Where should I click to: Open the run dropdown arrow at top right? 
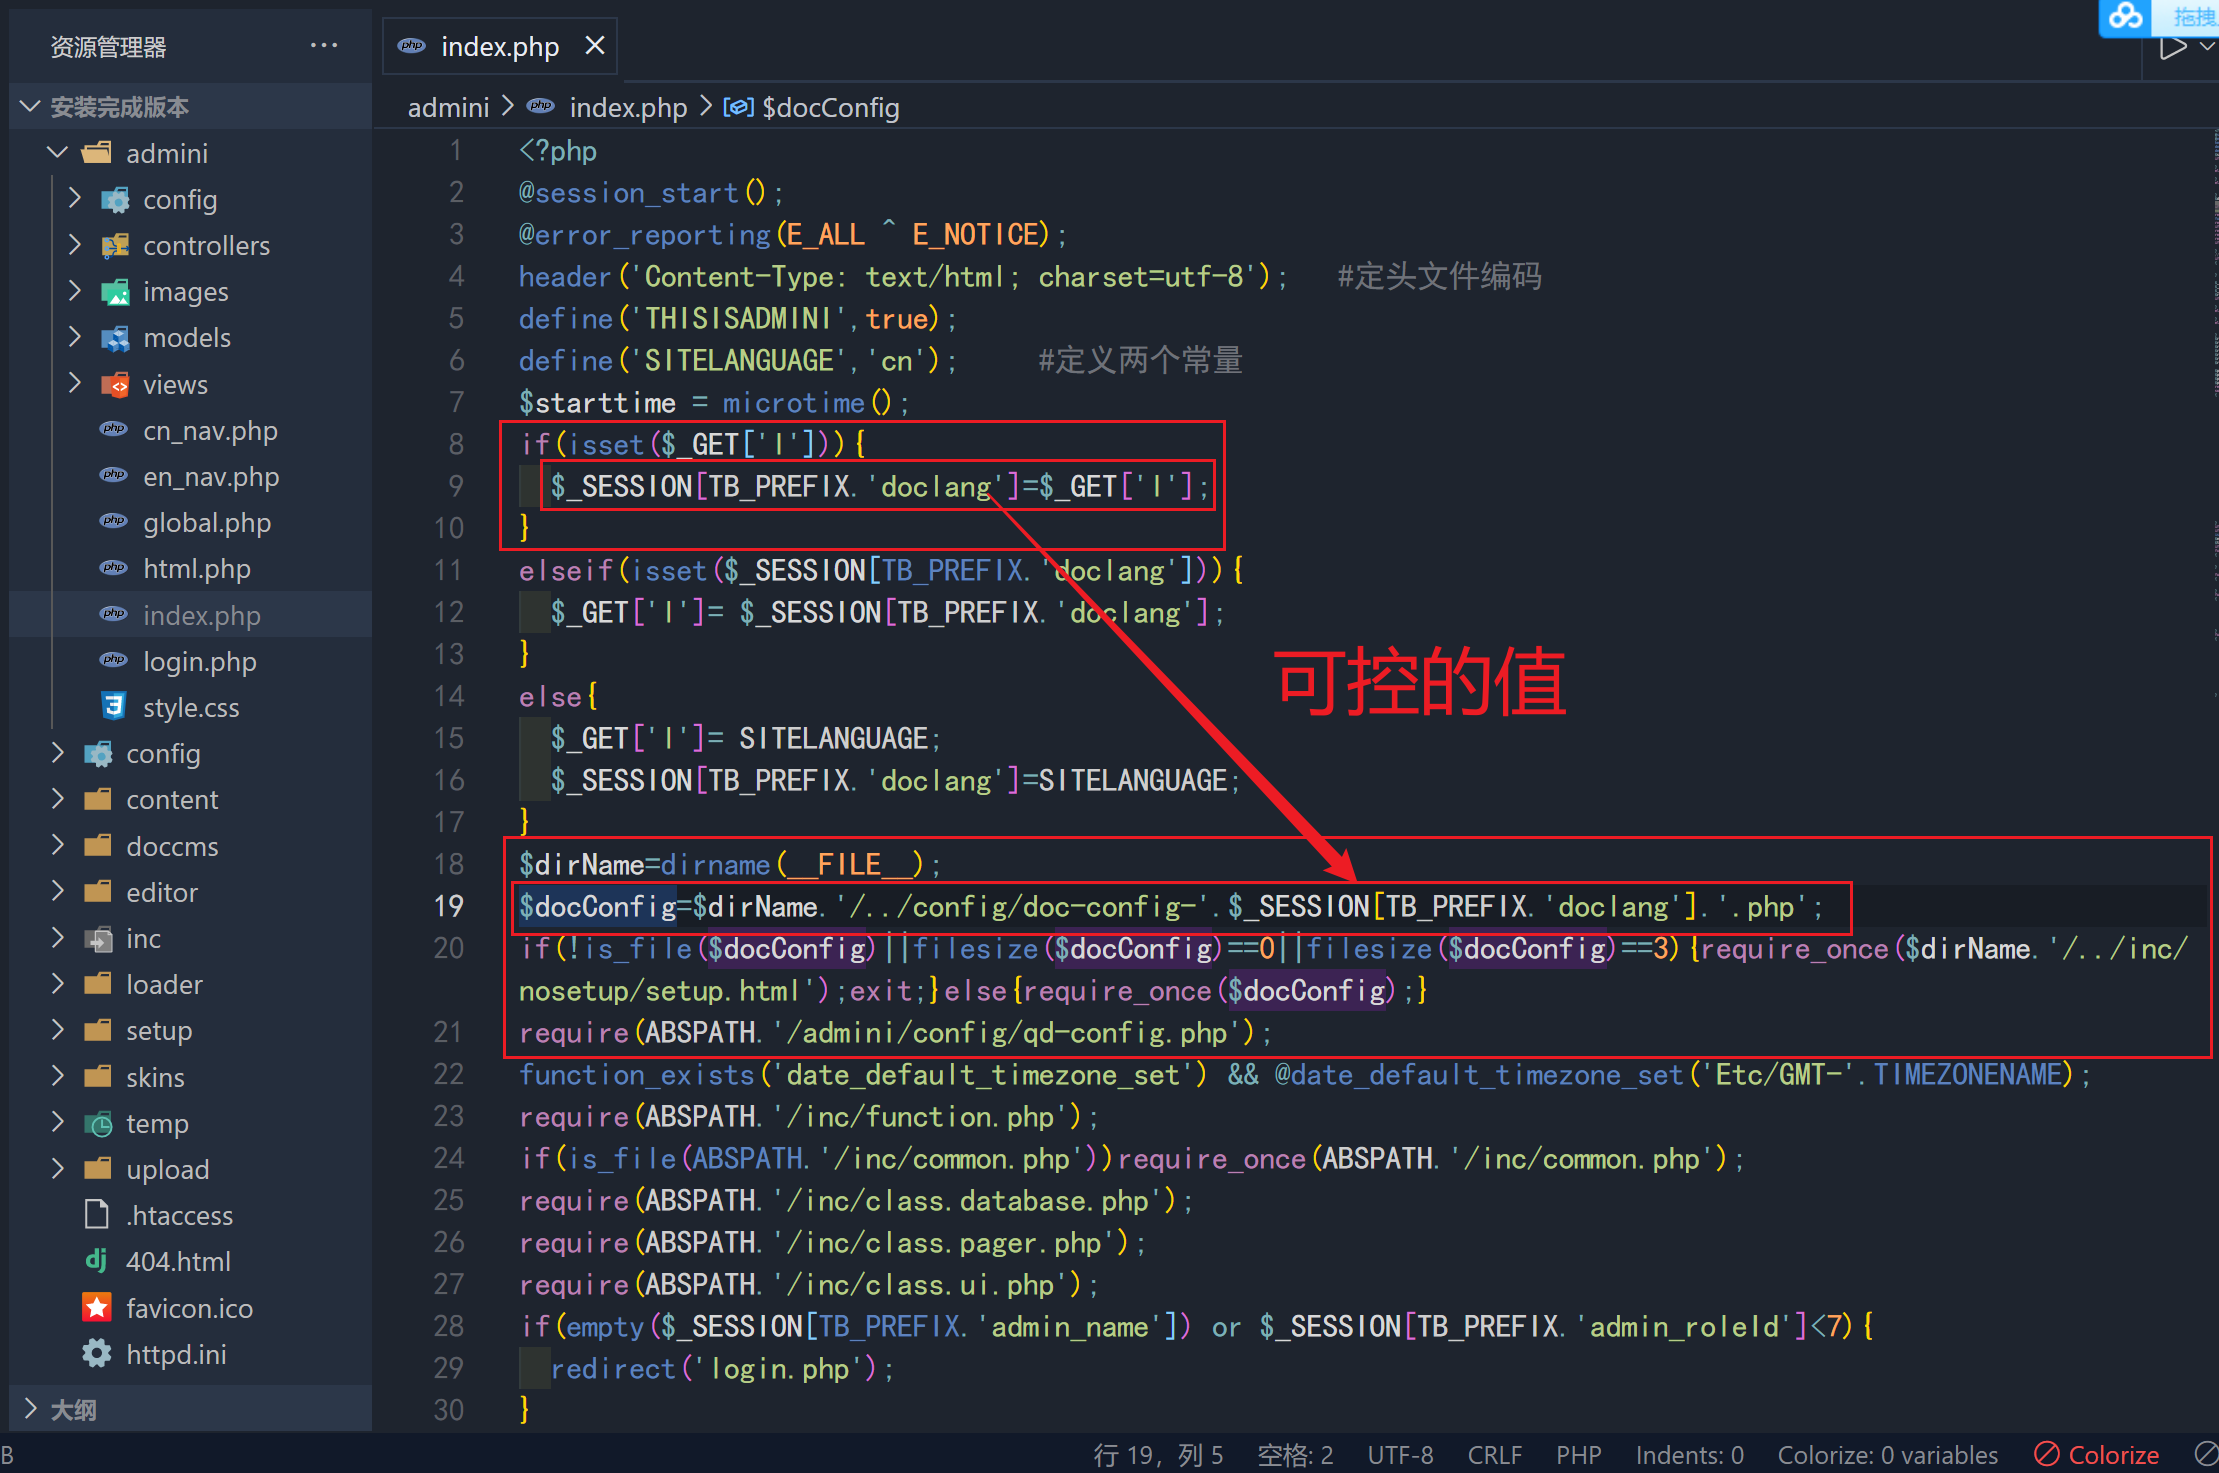coord(2207,48)
